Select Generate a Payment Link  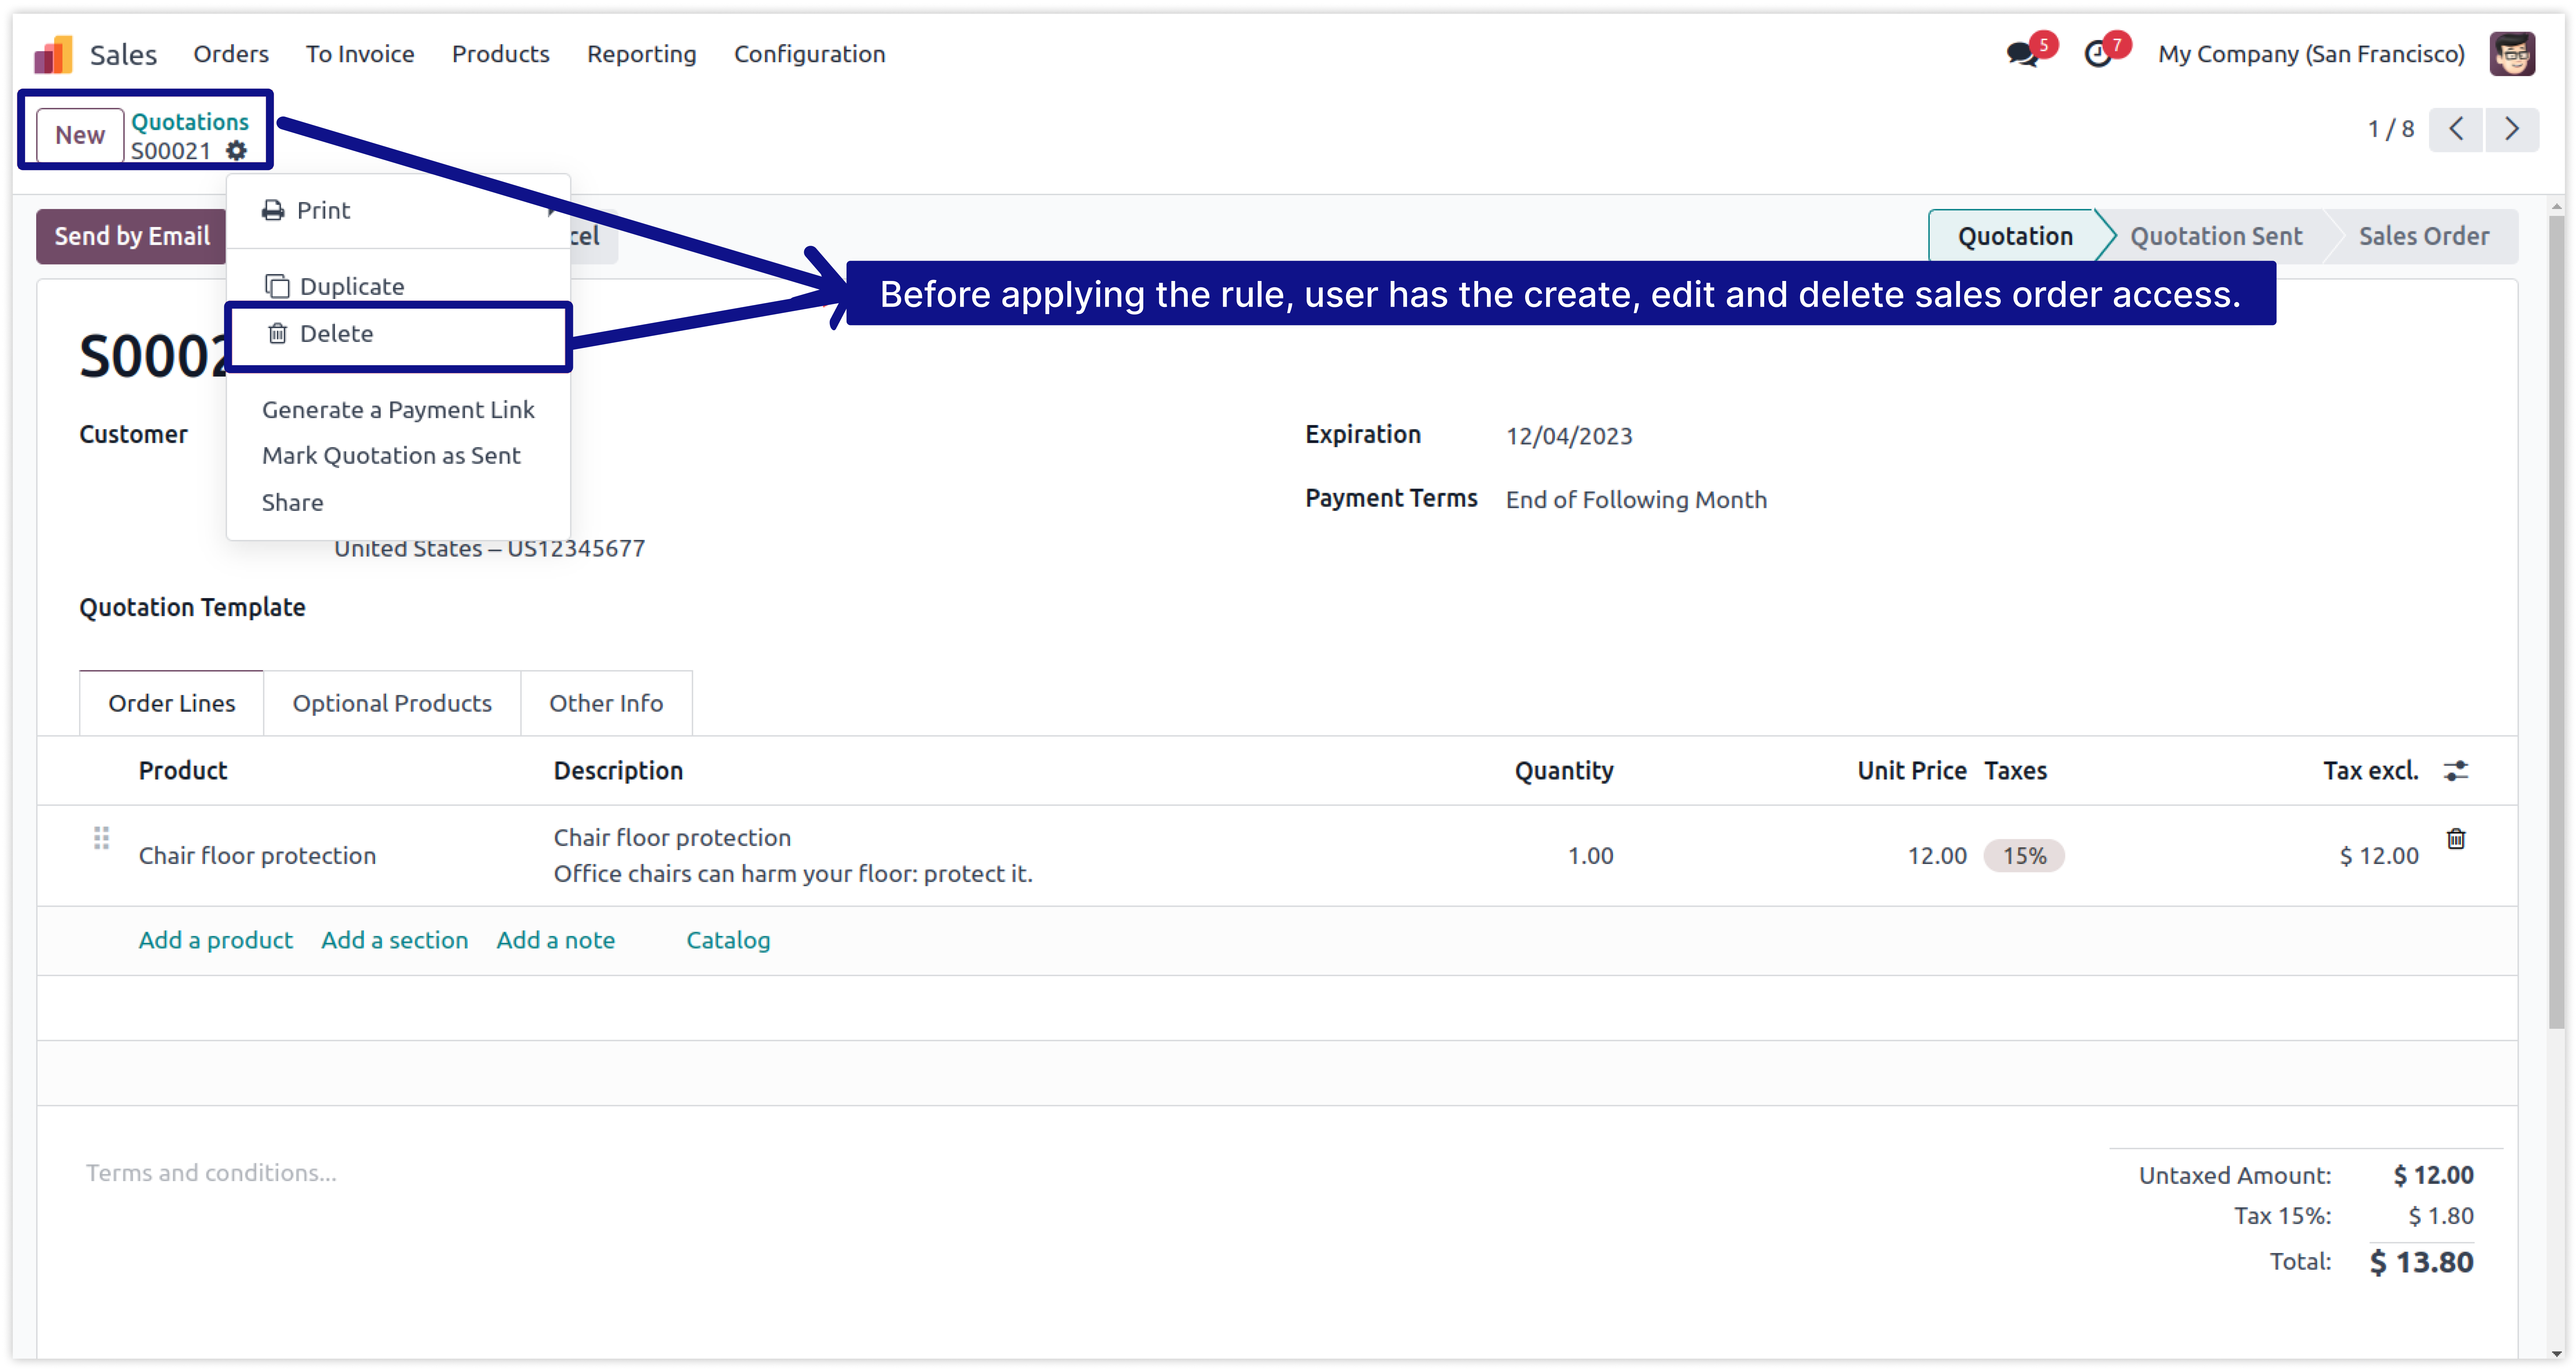(x=398, y=410)
